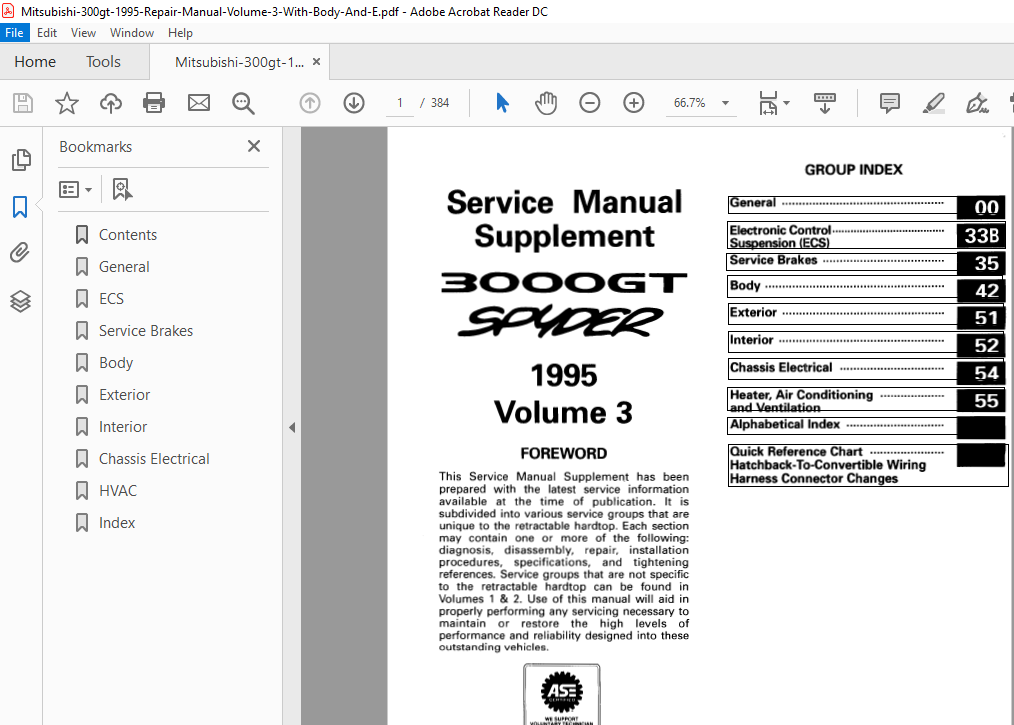Activate the Hand pan tool
1014x725 pixels.
546,103
